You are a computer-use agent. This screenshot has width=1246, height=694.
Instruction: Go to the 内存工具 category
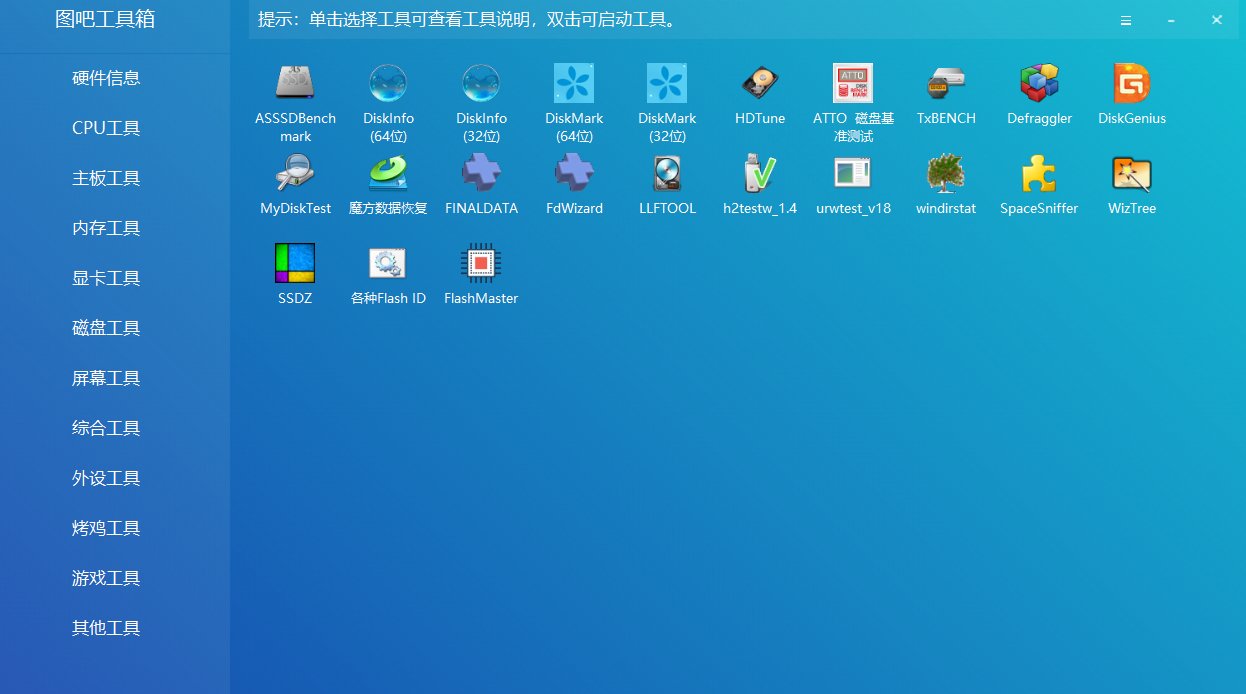(x=106, y=228)
